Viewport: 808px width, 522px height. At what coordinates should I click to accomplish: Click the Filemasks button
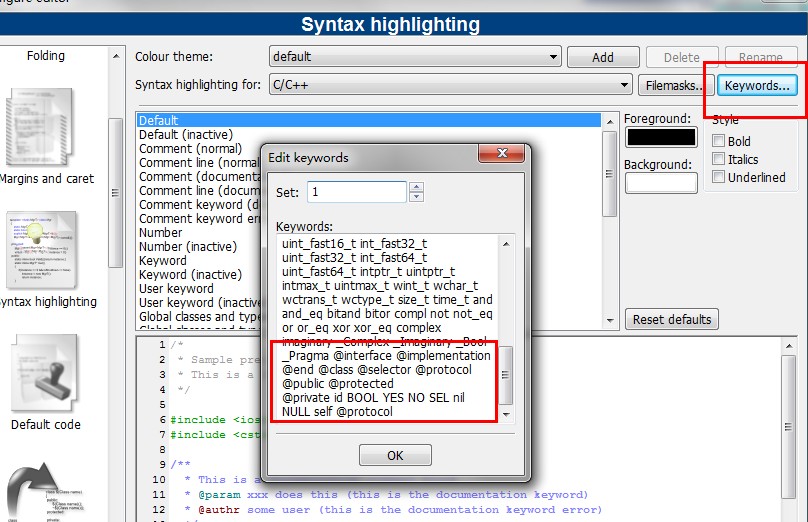[x=676, y=86]
